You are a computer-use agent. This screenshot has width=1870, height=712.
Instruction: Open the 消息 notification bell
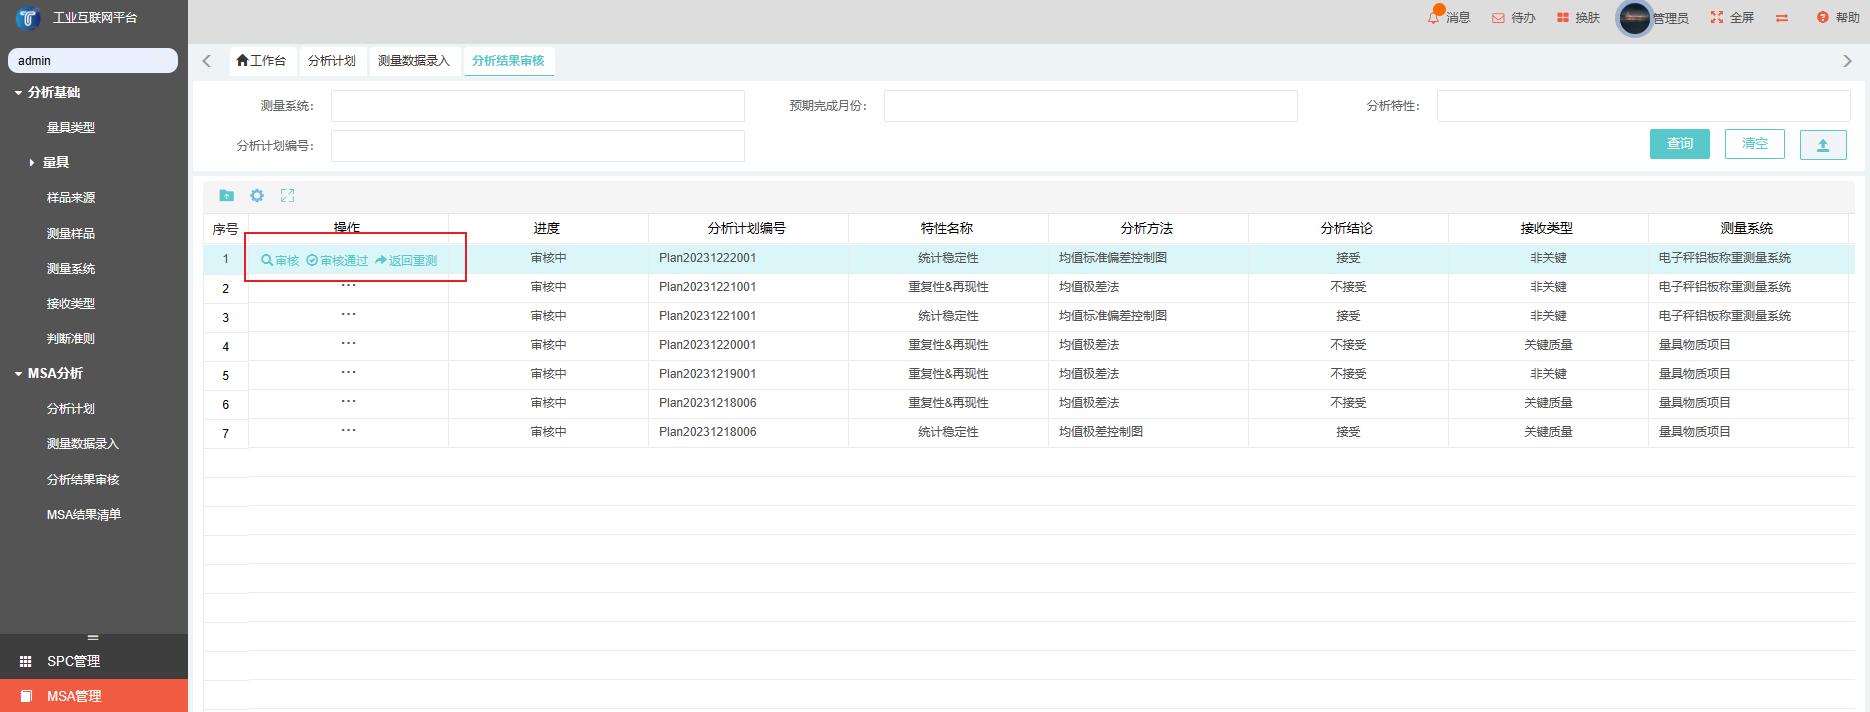coord(1434,17)
